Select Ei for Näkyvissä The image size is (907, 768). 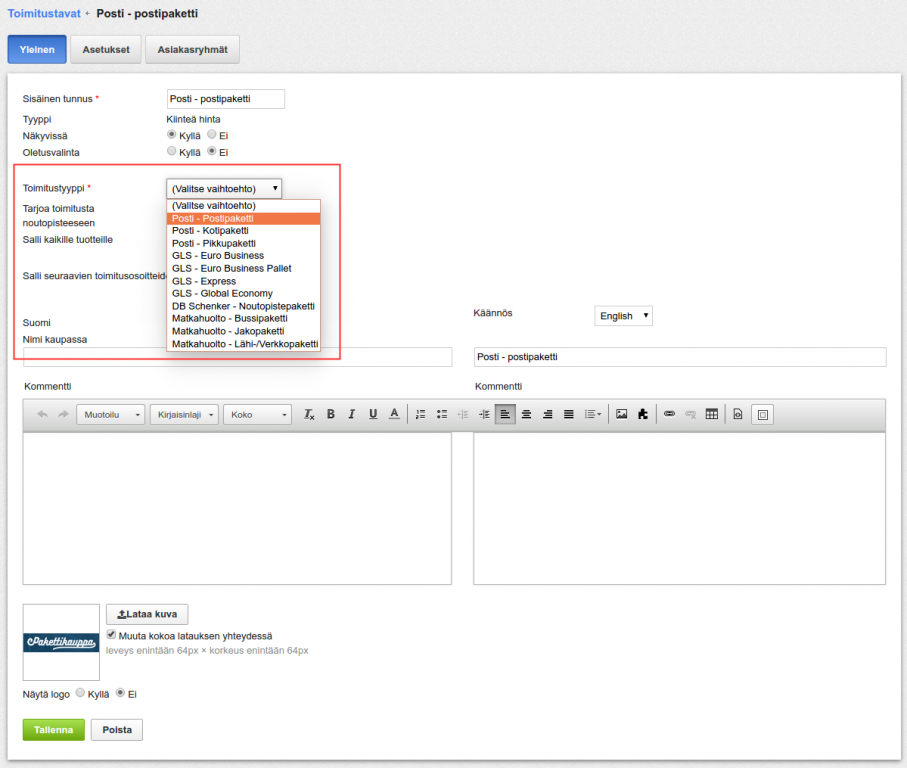tap(212, 134)
